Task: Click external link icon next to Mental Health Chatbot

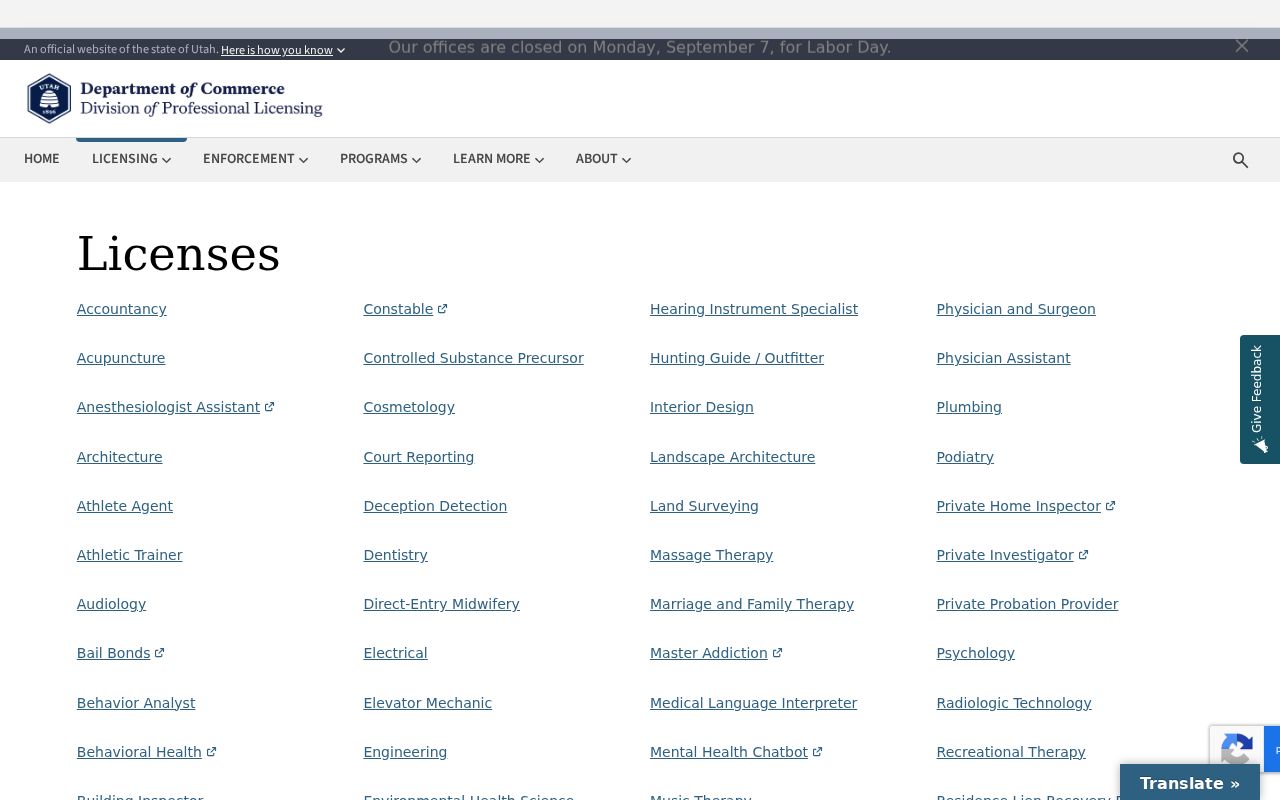Action: tap(817, 752)
